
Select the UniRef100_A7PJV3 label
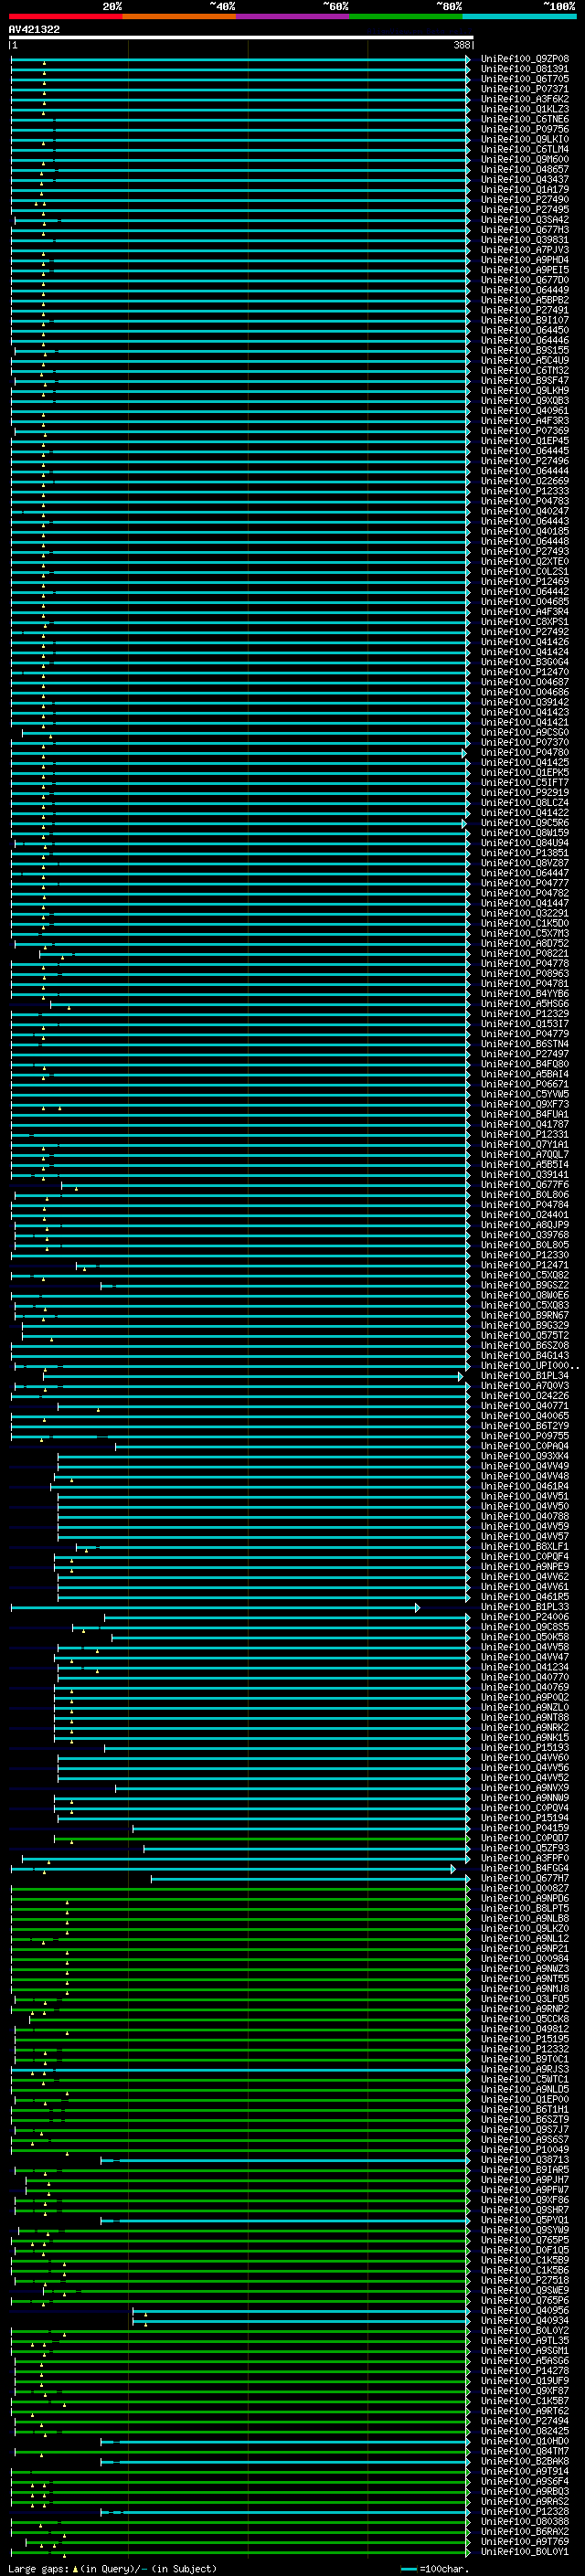tap(524, 250)
